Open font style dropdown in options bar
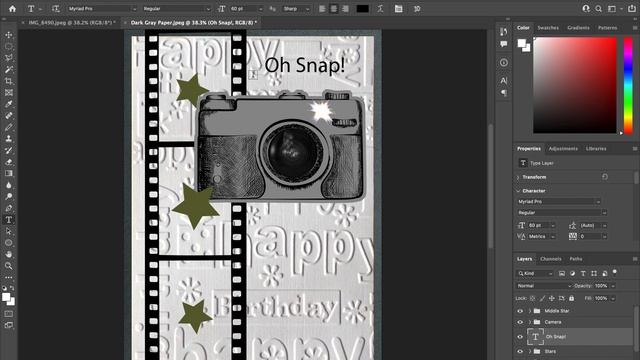640x360 pixels. [x=176, y=9]
